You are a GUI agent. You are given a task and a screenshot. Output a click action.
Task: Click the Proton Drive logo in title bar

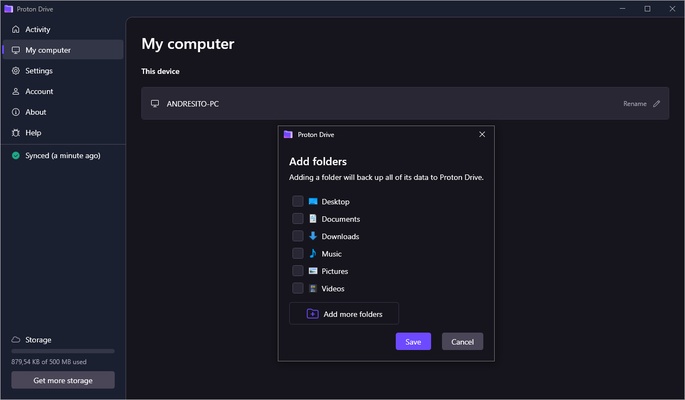tap(8, 9)
